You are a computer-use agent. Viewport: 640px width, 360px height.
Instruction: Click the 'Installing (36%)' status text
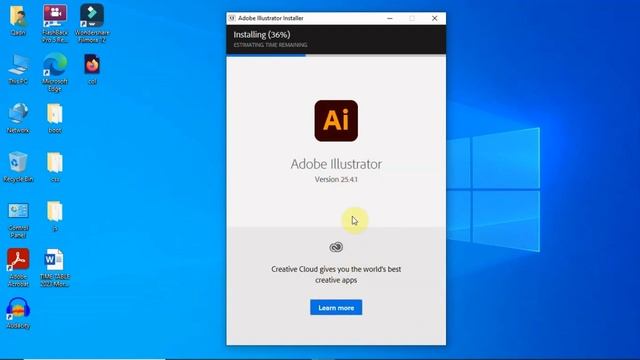(262, 35)
